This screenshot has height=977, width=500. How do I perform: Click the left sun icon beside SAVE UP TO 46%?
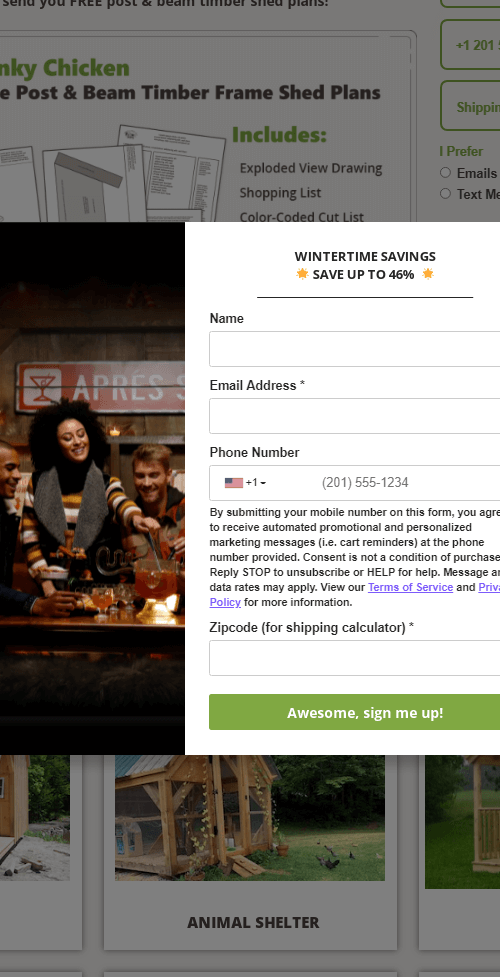click(x=302, y=274)
